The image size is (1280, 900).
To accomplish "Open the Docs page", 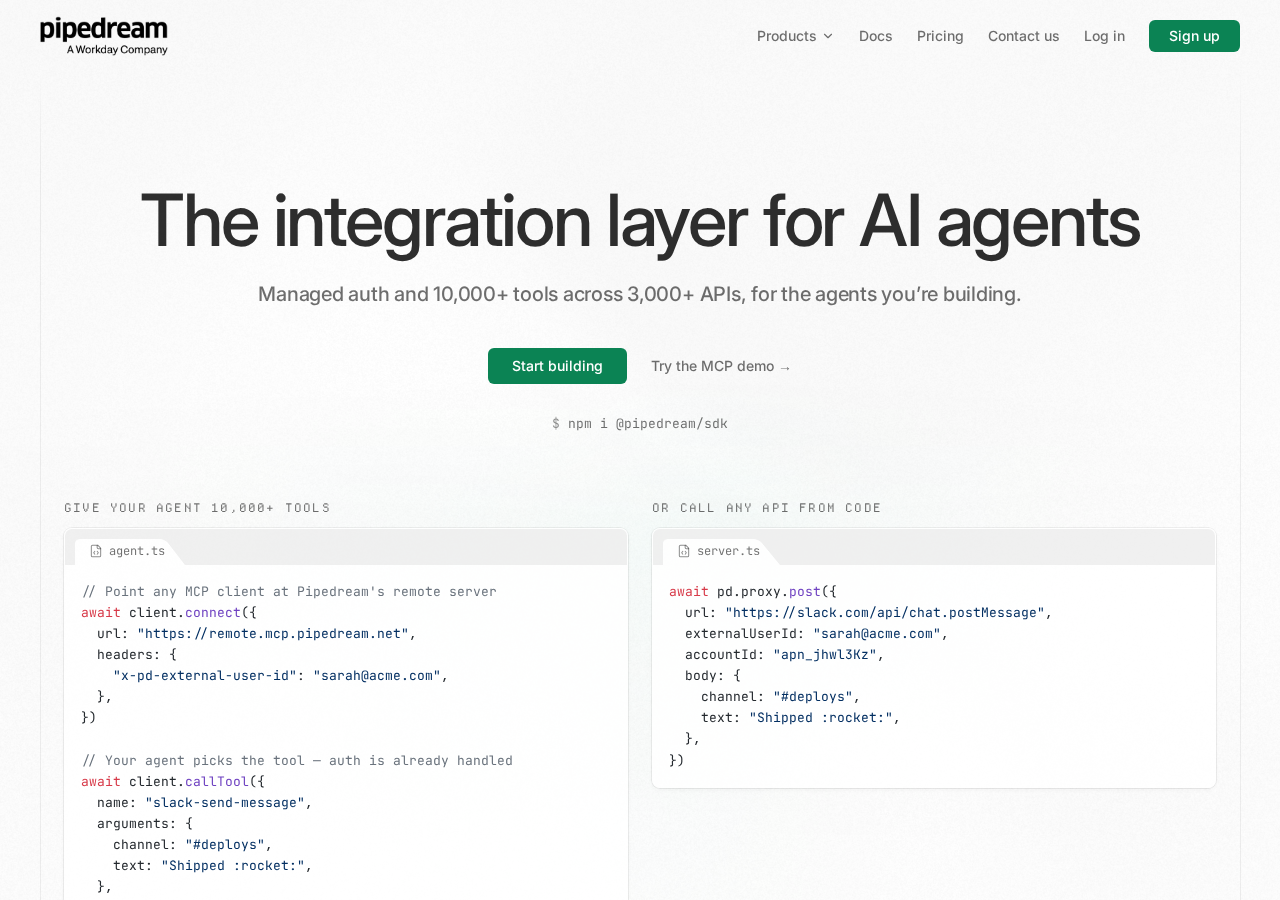I will tap(876, 36).
